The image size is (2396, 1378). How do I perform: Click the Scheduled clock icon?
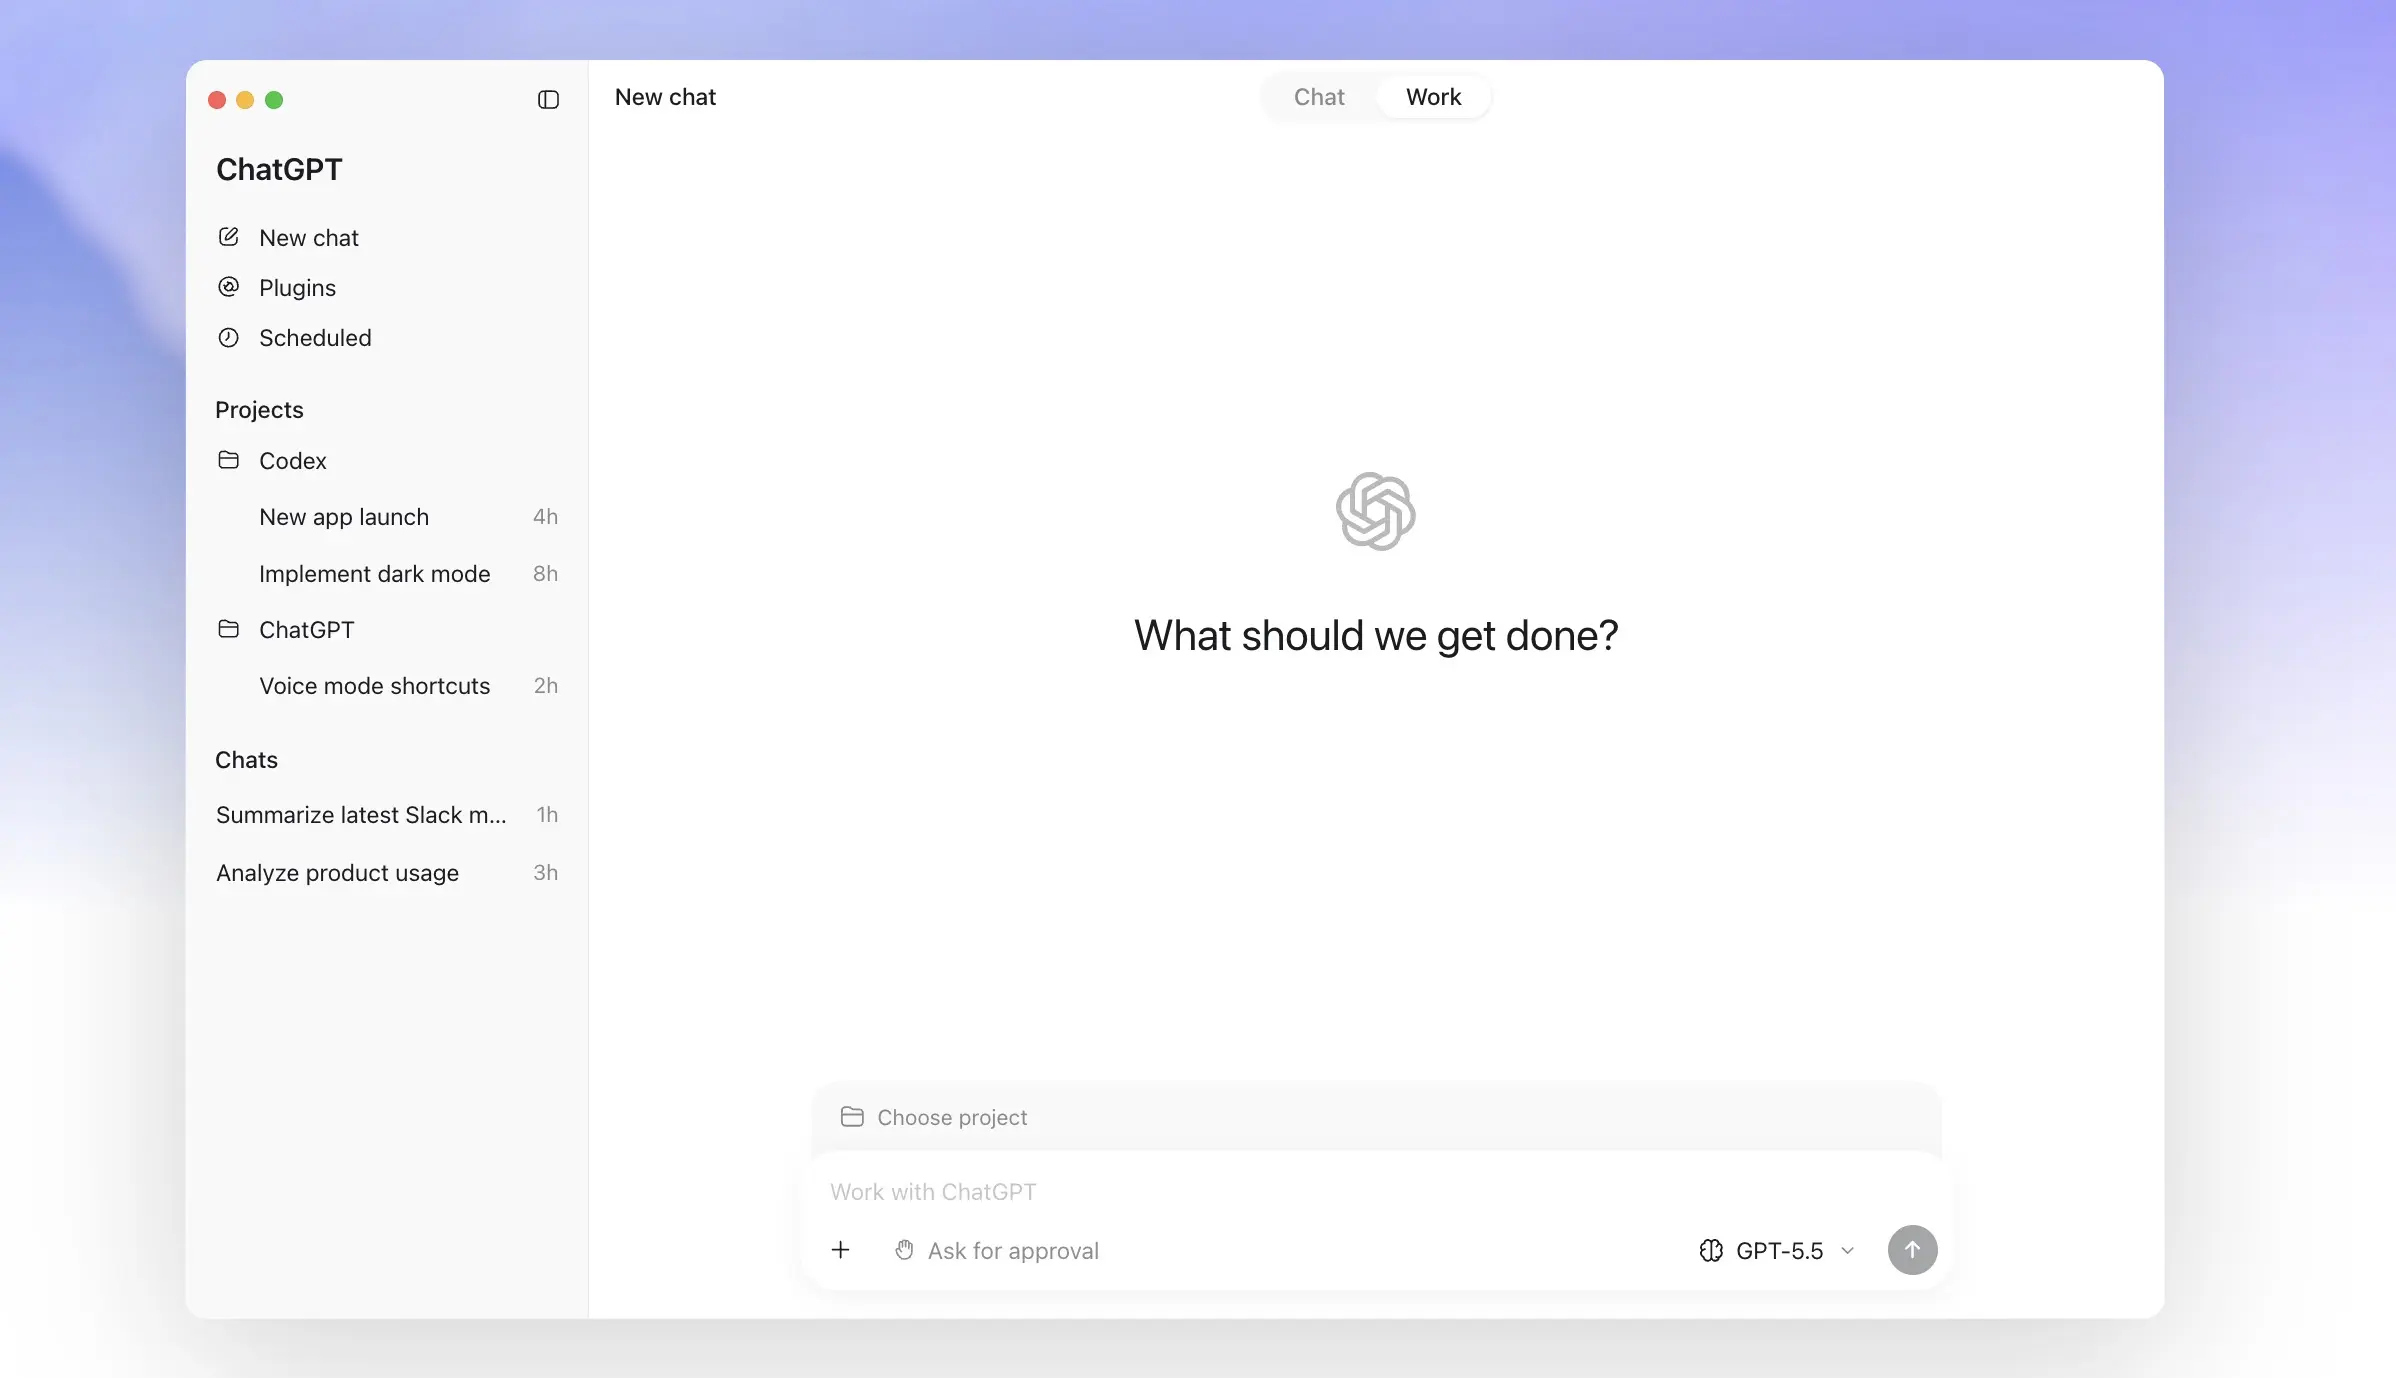coord(228,337)
